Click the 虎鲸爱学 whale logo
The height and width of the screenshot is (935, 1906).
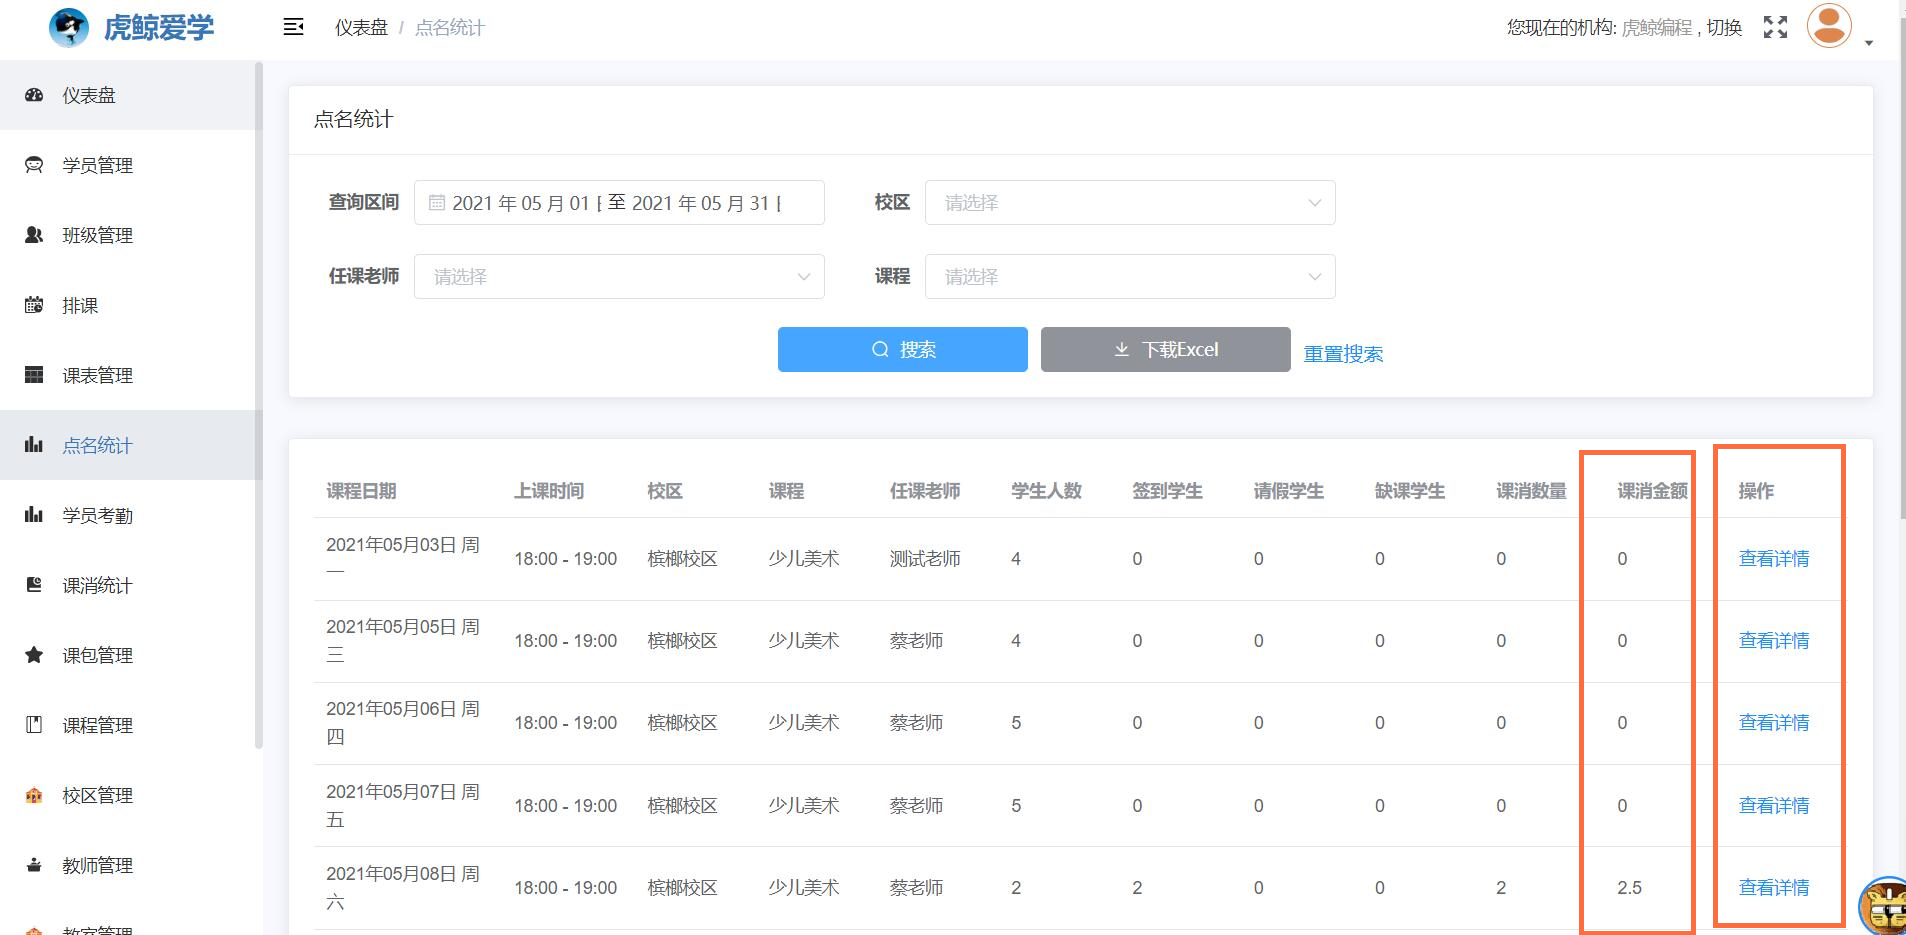click(69, 27)
